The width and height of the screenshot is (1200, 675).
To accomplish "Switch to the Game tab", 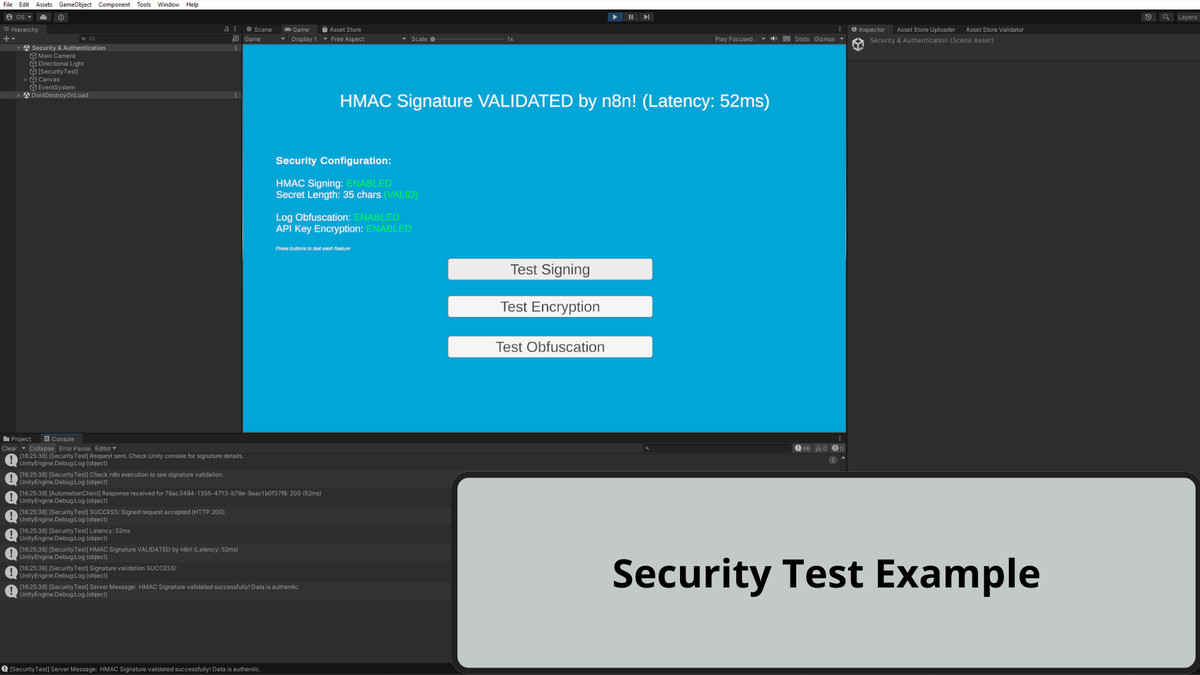I will coord(297,30).
